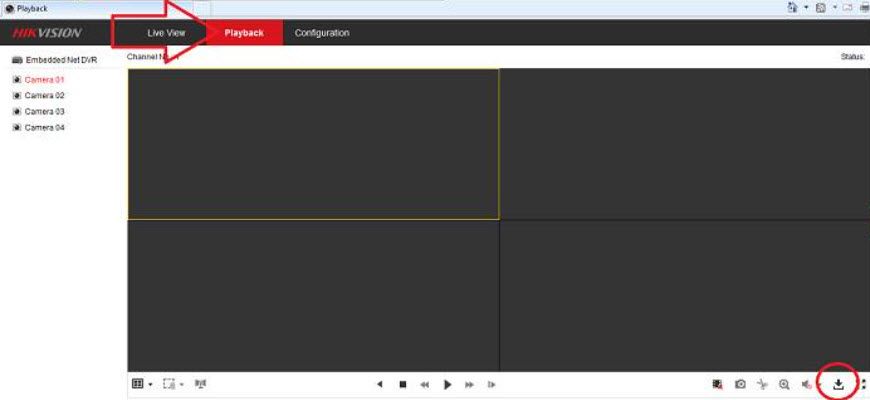Image resolution: width=870 pixels, height=400 pixels.
Task: Click the browser print icon
Action: (865, 8)
